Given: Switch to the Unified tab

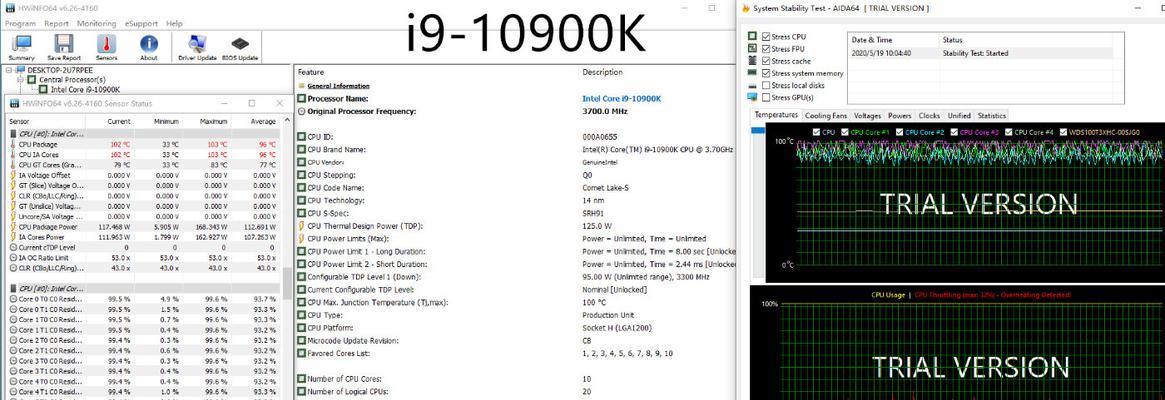Looking at the screenshot, I should click(x=958, y=116).
